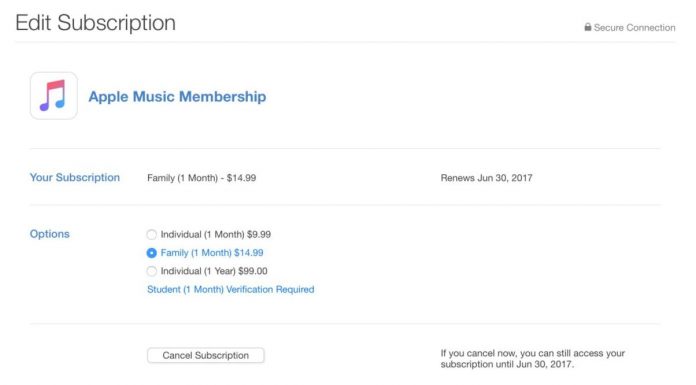Click the Apple Music note icon
Viewport: 696px width, 385px height.
click(54, 96)
